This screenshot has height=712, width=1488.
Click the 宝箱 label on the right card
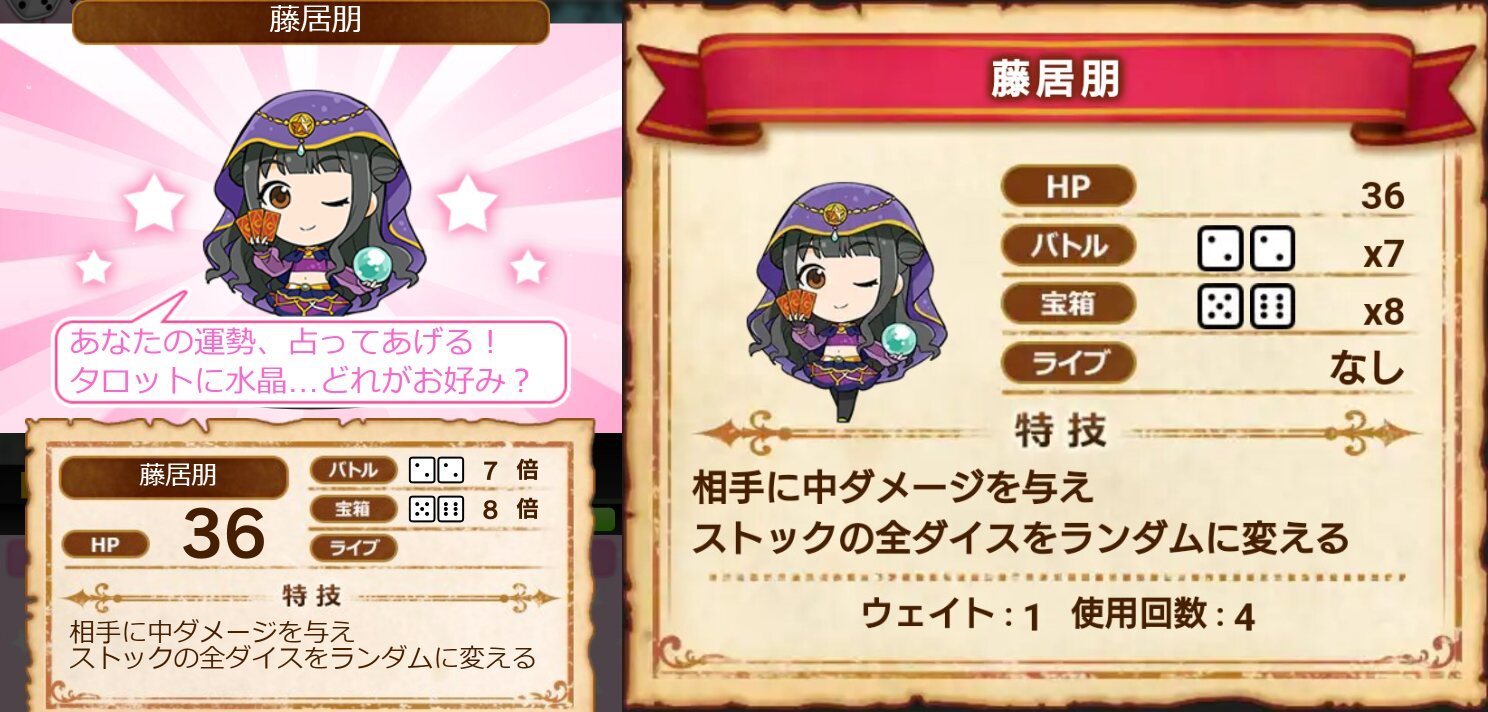point(1069,304)
